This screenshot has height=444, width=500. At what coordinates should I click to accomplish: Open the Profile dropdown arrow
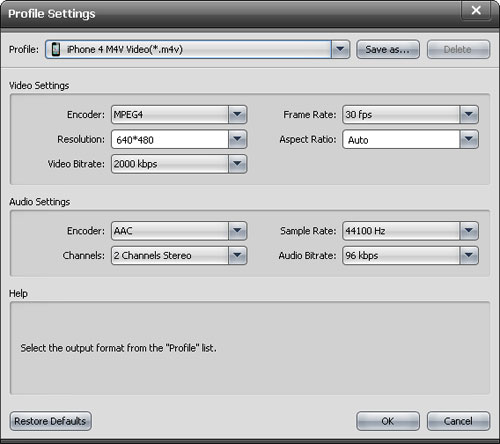pos(340,49)
